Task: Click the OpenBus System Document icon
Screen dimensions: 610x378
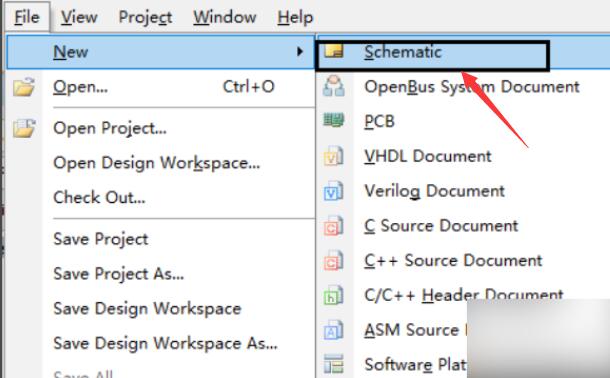Action: click(334, 86)
